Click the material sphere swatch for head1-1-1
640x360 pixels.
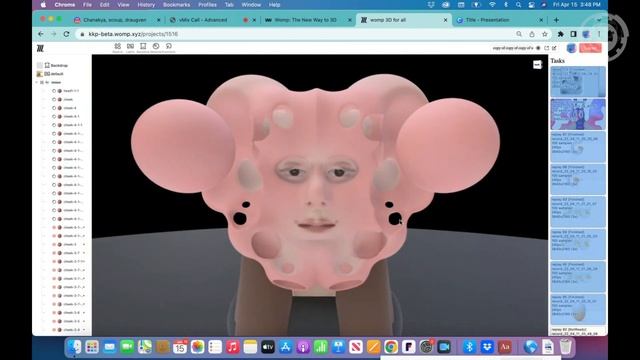tap(60, 91)
